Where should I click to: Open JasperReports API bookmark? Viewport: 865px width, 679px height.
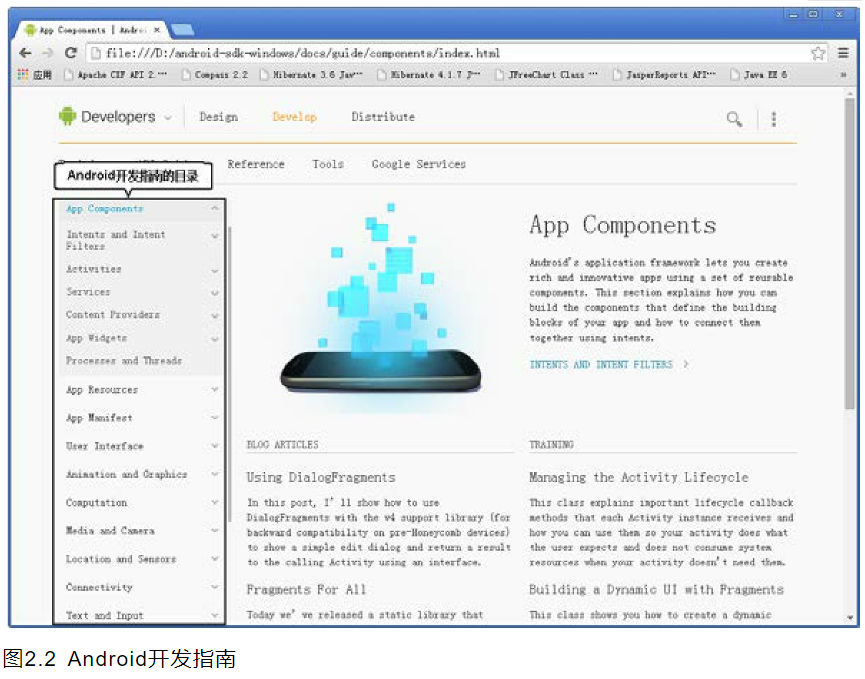(x=664, y=74)
